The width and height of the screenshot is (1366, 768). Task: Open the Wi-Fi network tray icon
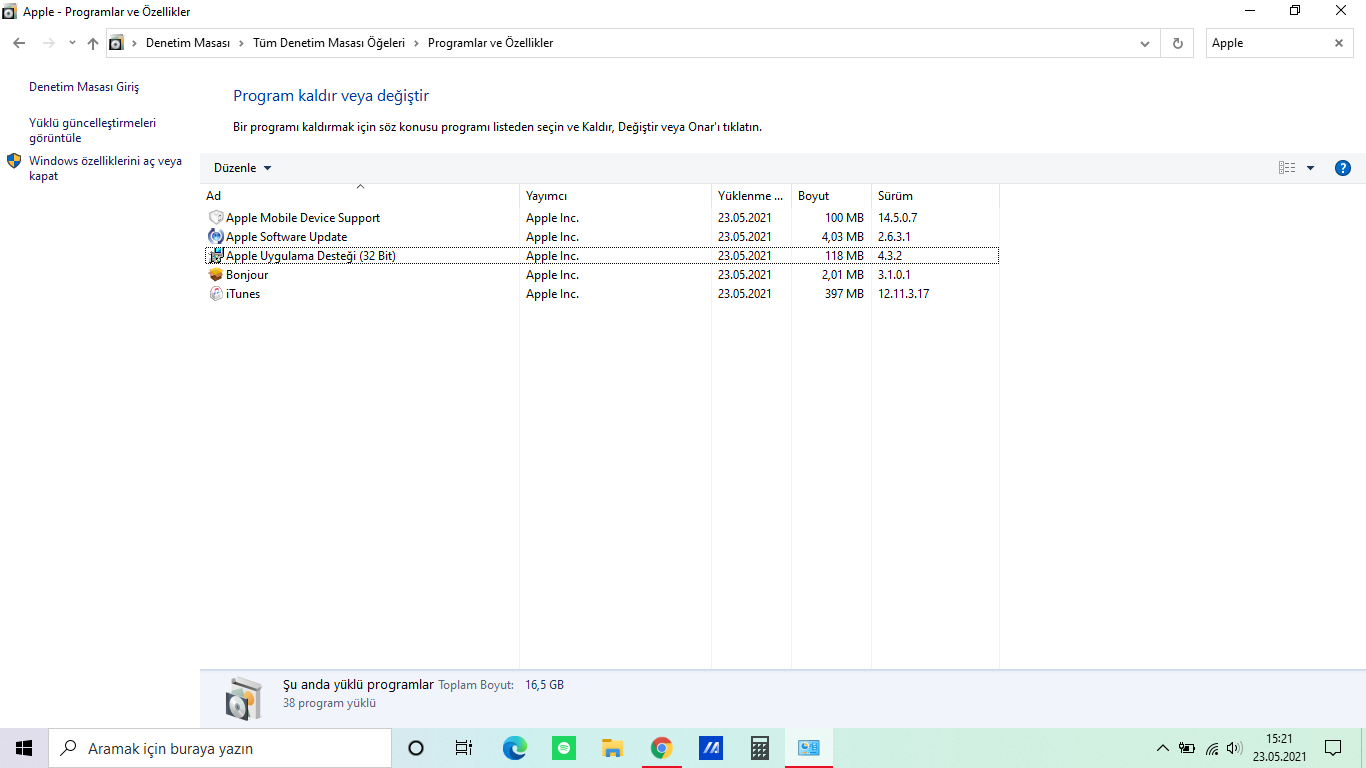(1212, 748)
